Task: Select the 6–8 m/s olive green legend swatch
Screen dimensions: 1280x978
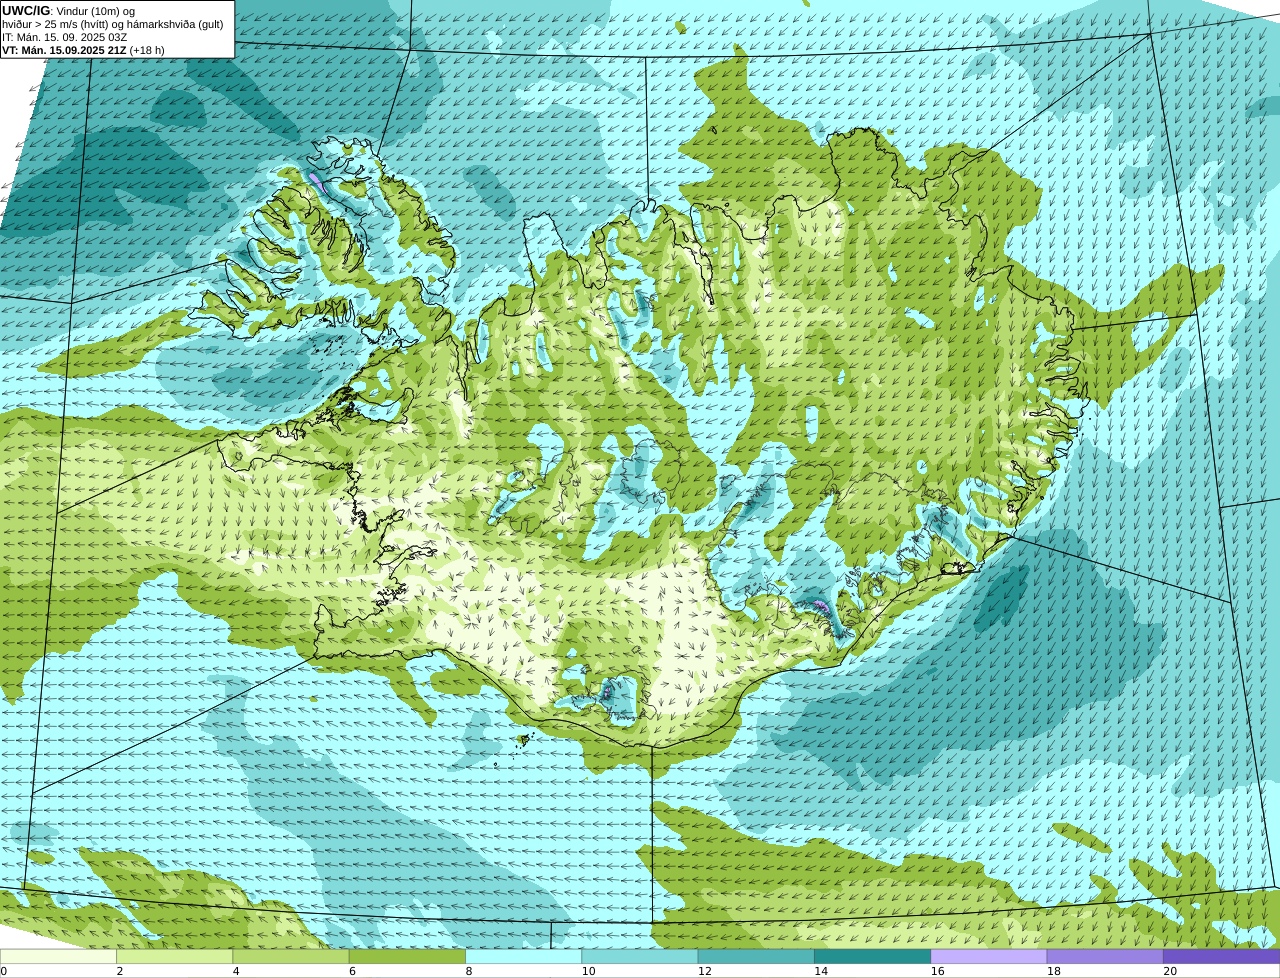Action: click(407, 956)
